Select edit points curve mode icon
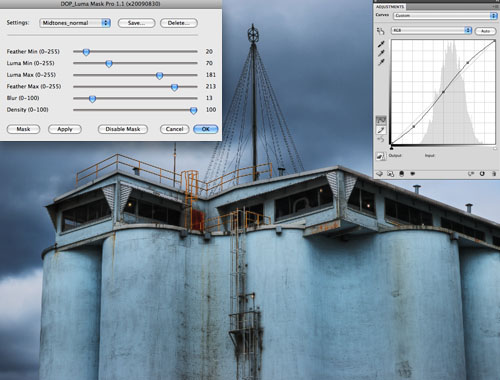 pyautogui.click(x=381, y=120)
